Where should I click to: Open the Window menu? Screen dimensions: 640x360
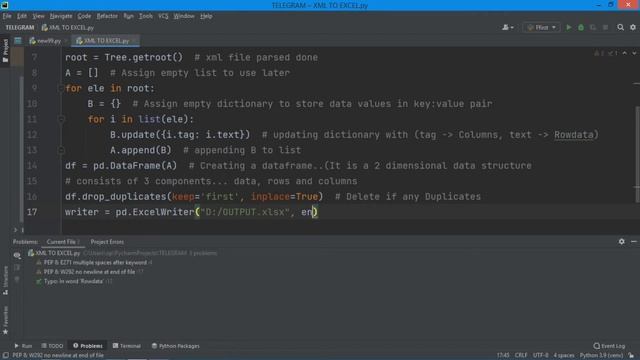[184, 16]
